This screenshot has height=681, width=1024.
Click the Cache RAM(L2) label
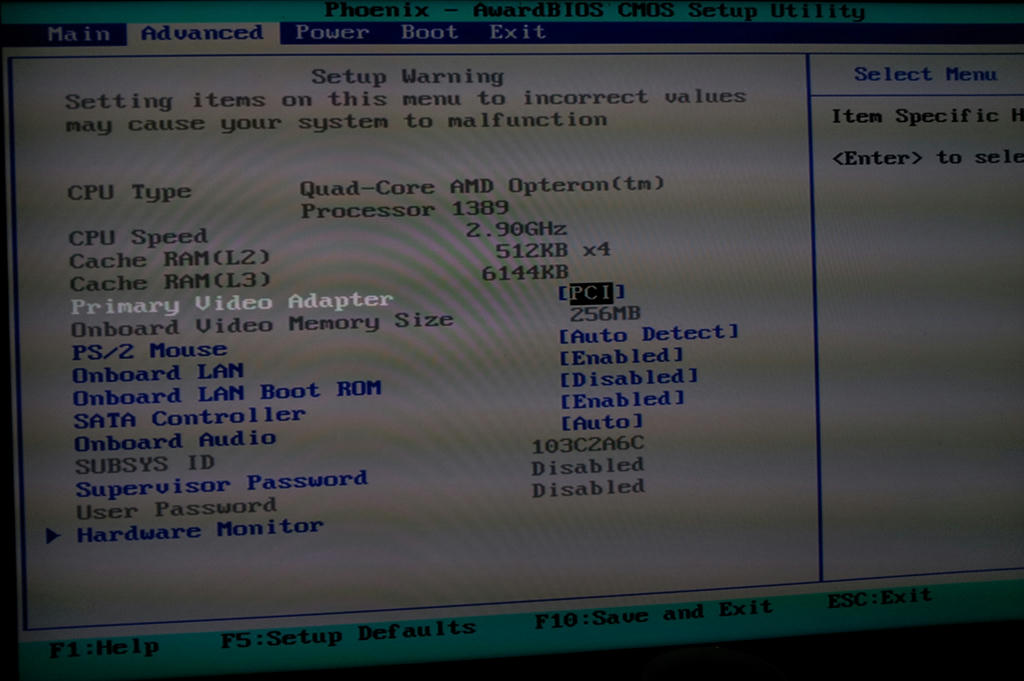[x=169, y=259]
